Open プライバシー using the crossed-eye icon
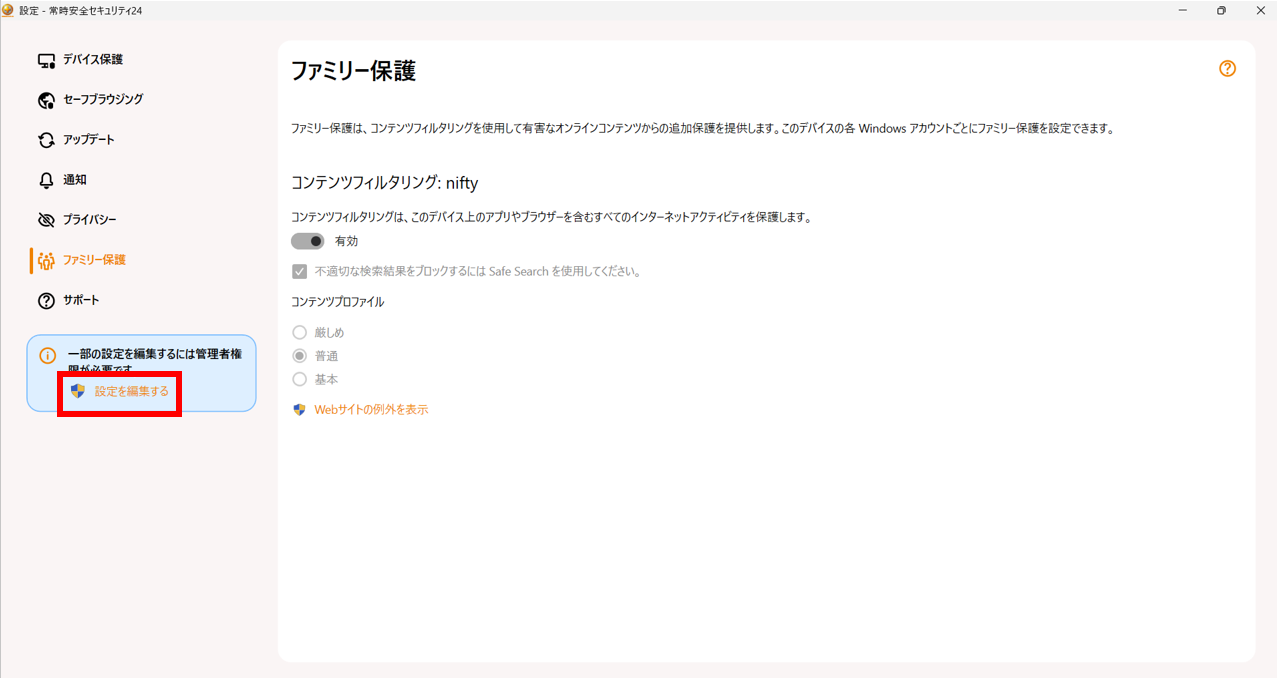 (x=44, y=219)
